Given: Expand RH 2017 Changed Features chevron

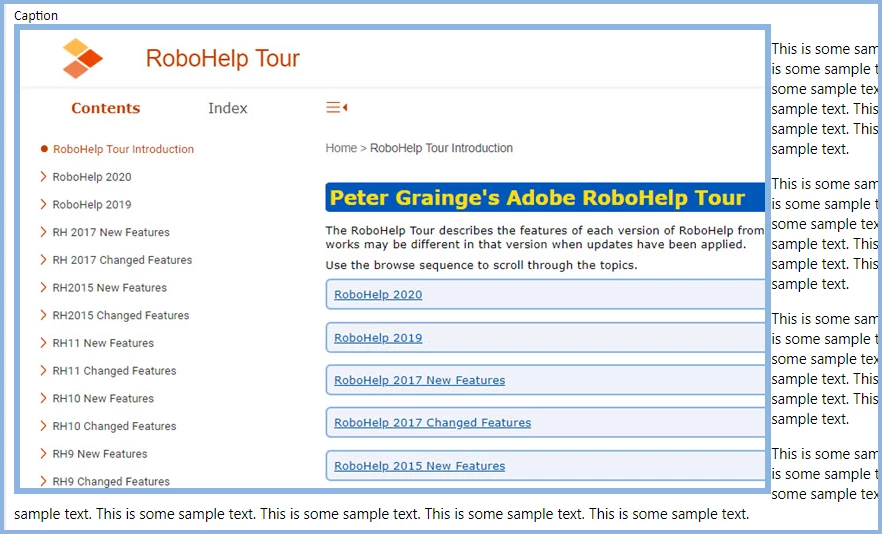Looking at the screenshot, I should click(x=43, y=259).
